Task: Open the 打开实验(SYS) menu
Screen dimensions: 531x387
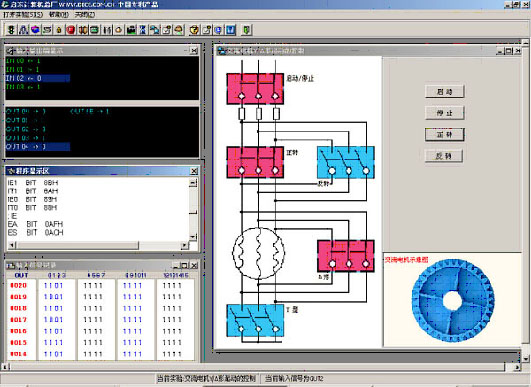Action: point(23,15)
